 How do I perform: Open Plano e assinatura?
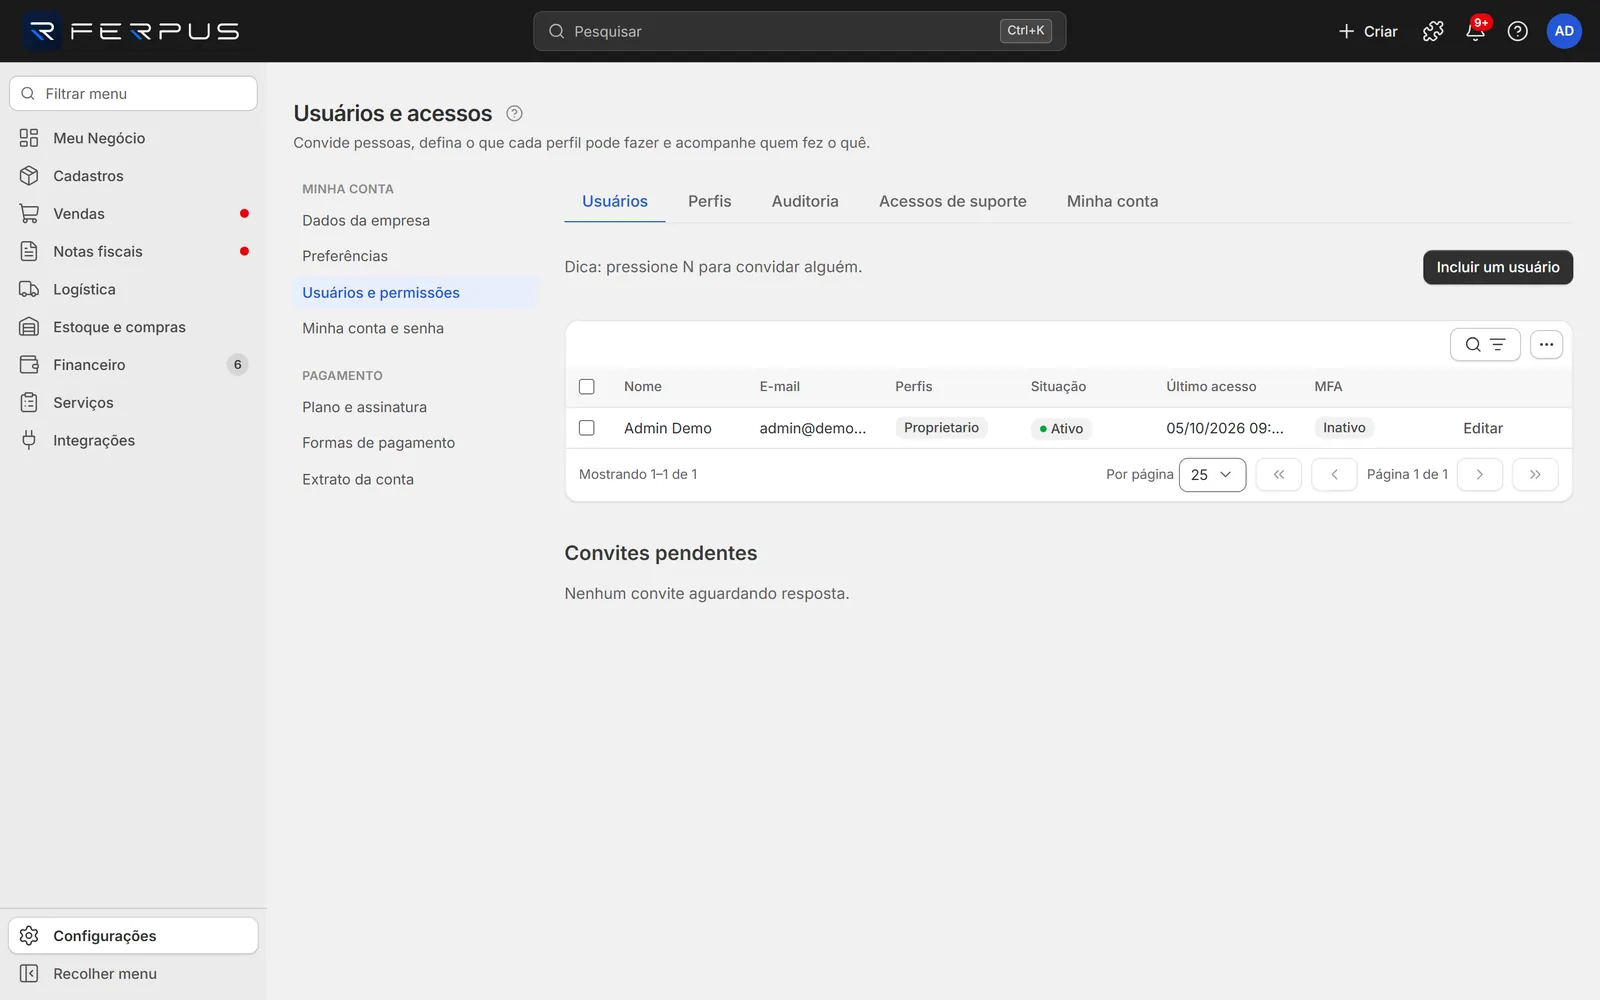415,407
